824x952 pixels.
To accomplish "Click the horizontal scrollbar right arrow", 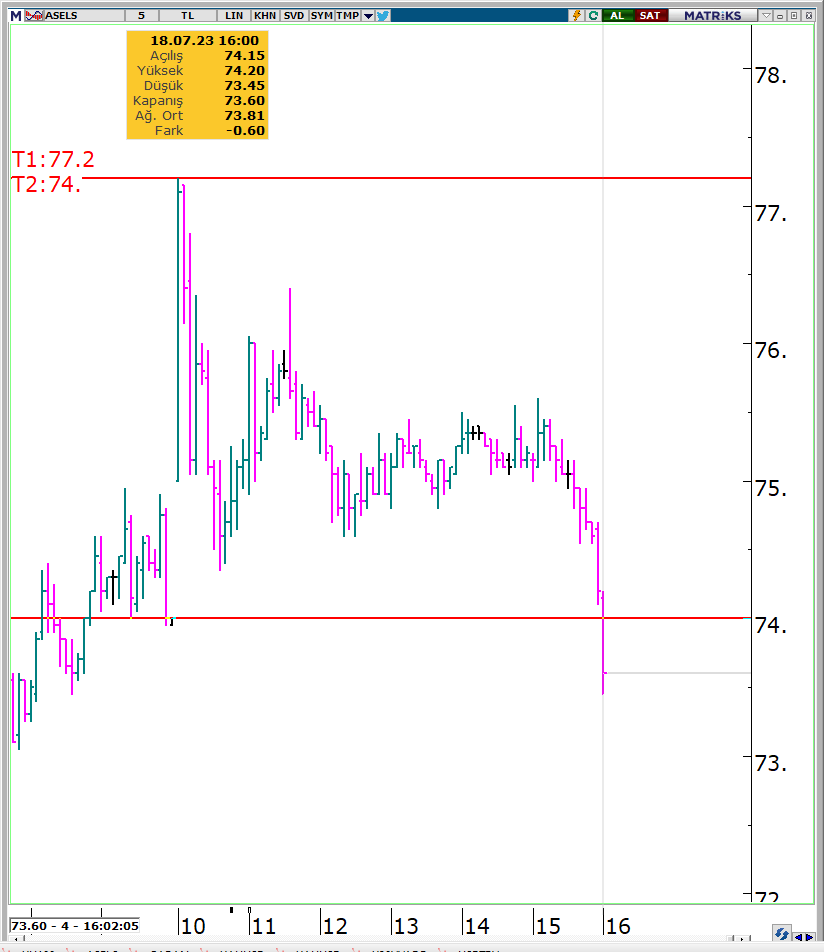I will [742, 939].
